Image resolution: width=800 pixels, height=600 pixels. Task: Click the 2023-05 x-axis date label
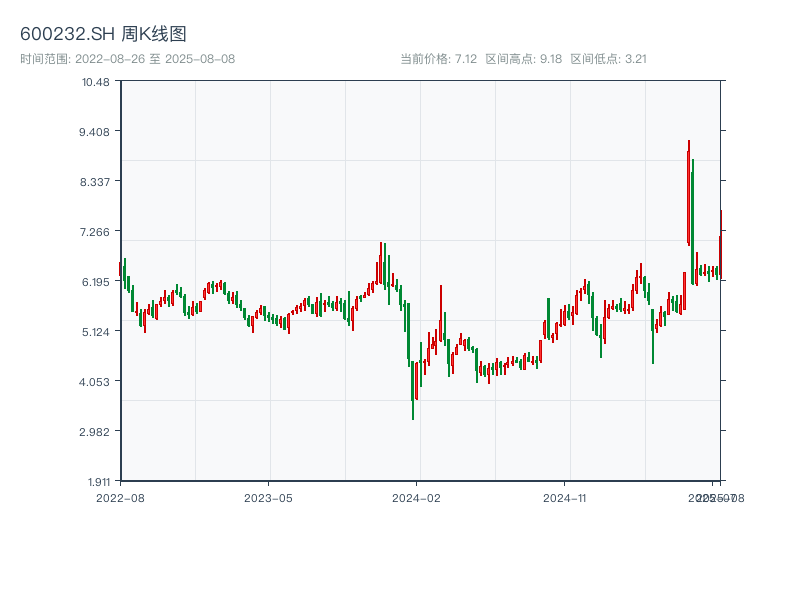268,497
